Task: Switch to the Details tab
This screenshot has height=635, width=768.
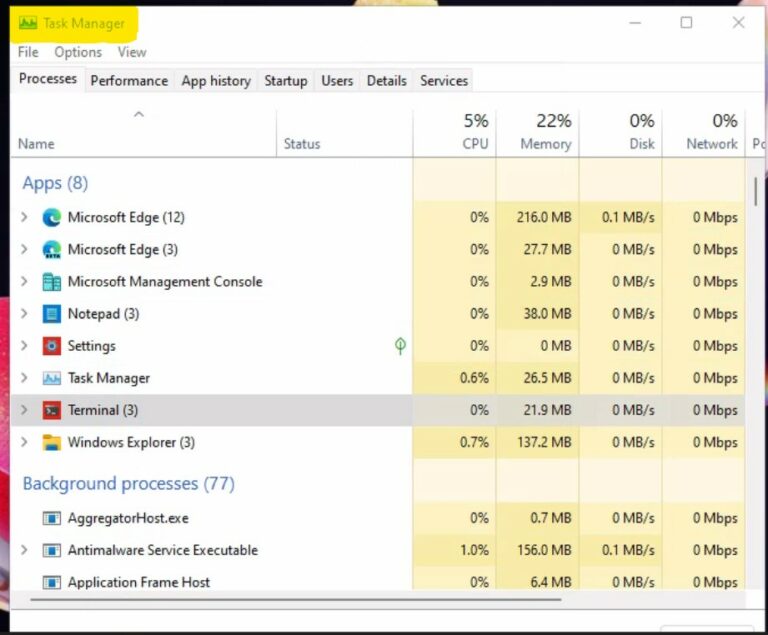Action: [x=386, y=80]
